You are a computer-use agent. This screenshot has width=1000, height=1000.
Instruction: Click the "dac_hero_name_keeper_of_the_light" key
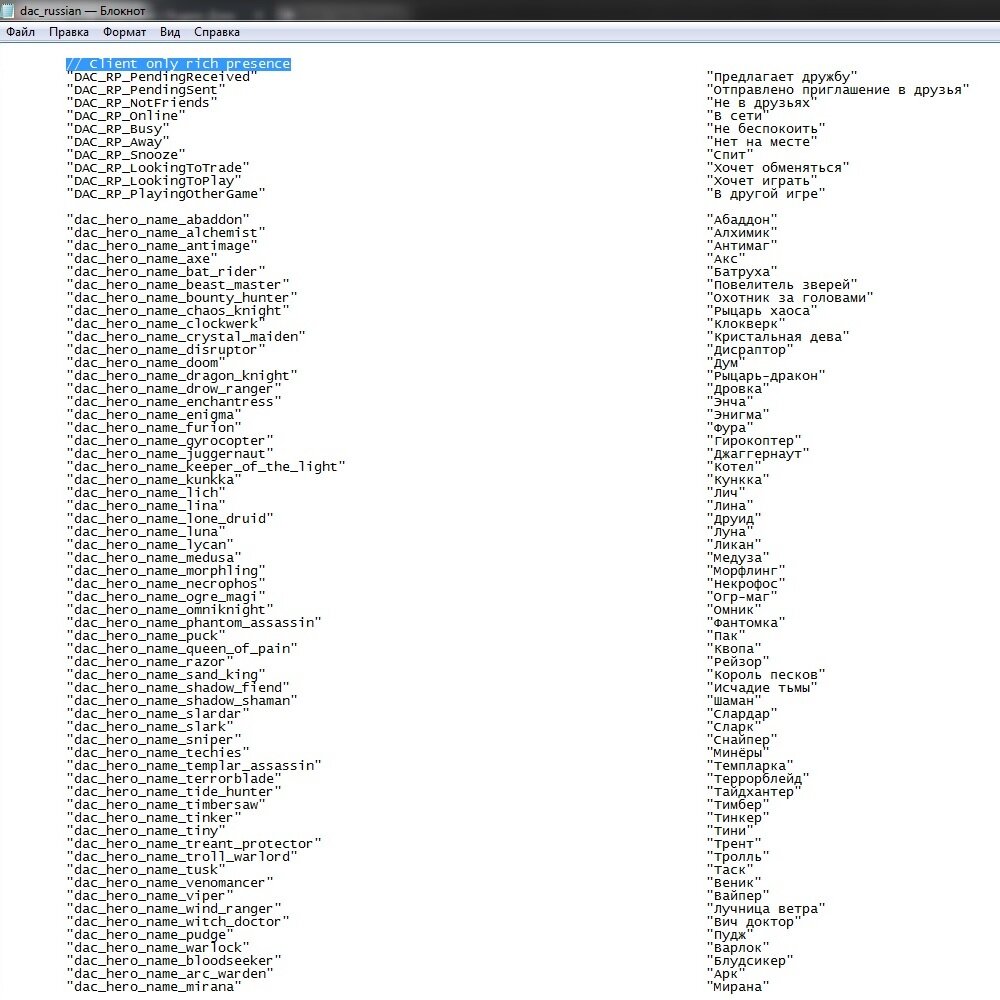coord(205,467)
